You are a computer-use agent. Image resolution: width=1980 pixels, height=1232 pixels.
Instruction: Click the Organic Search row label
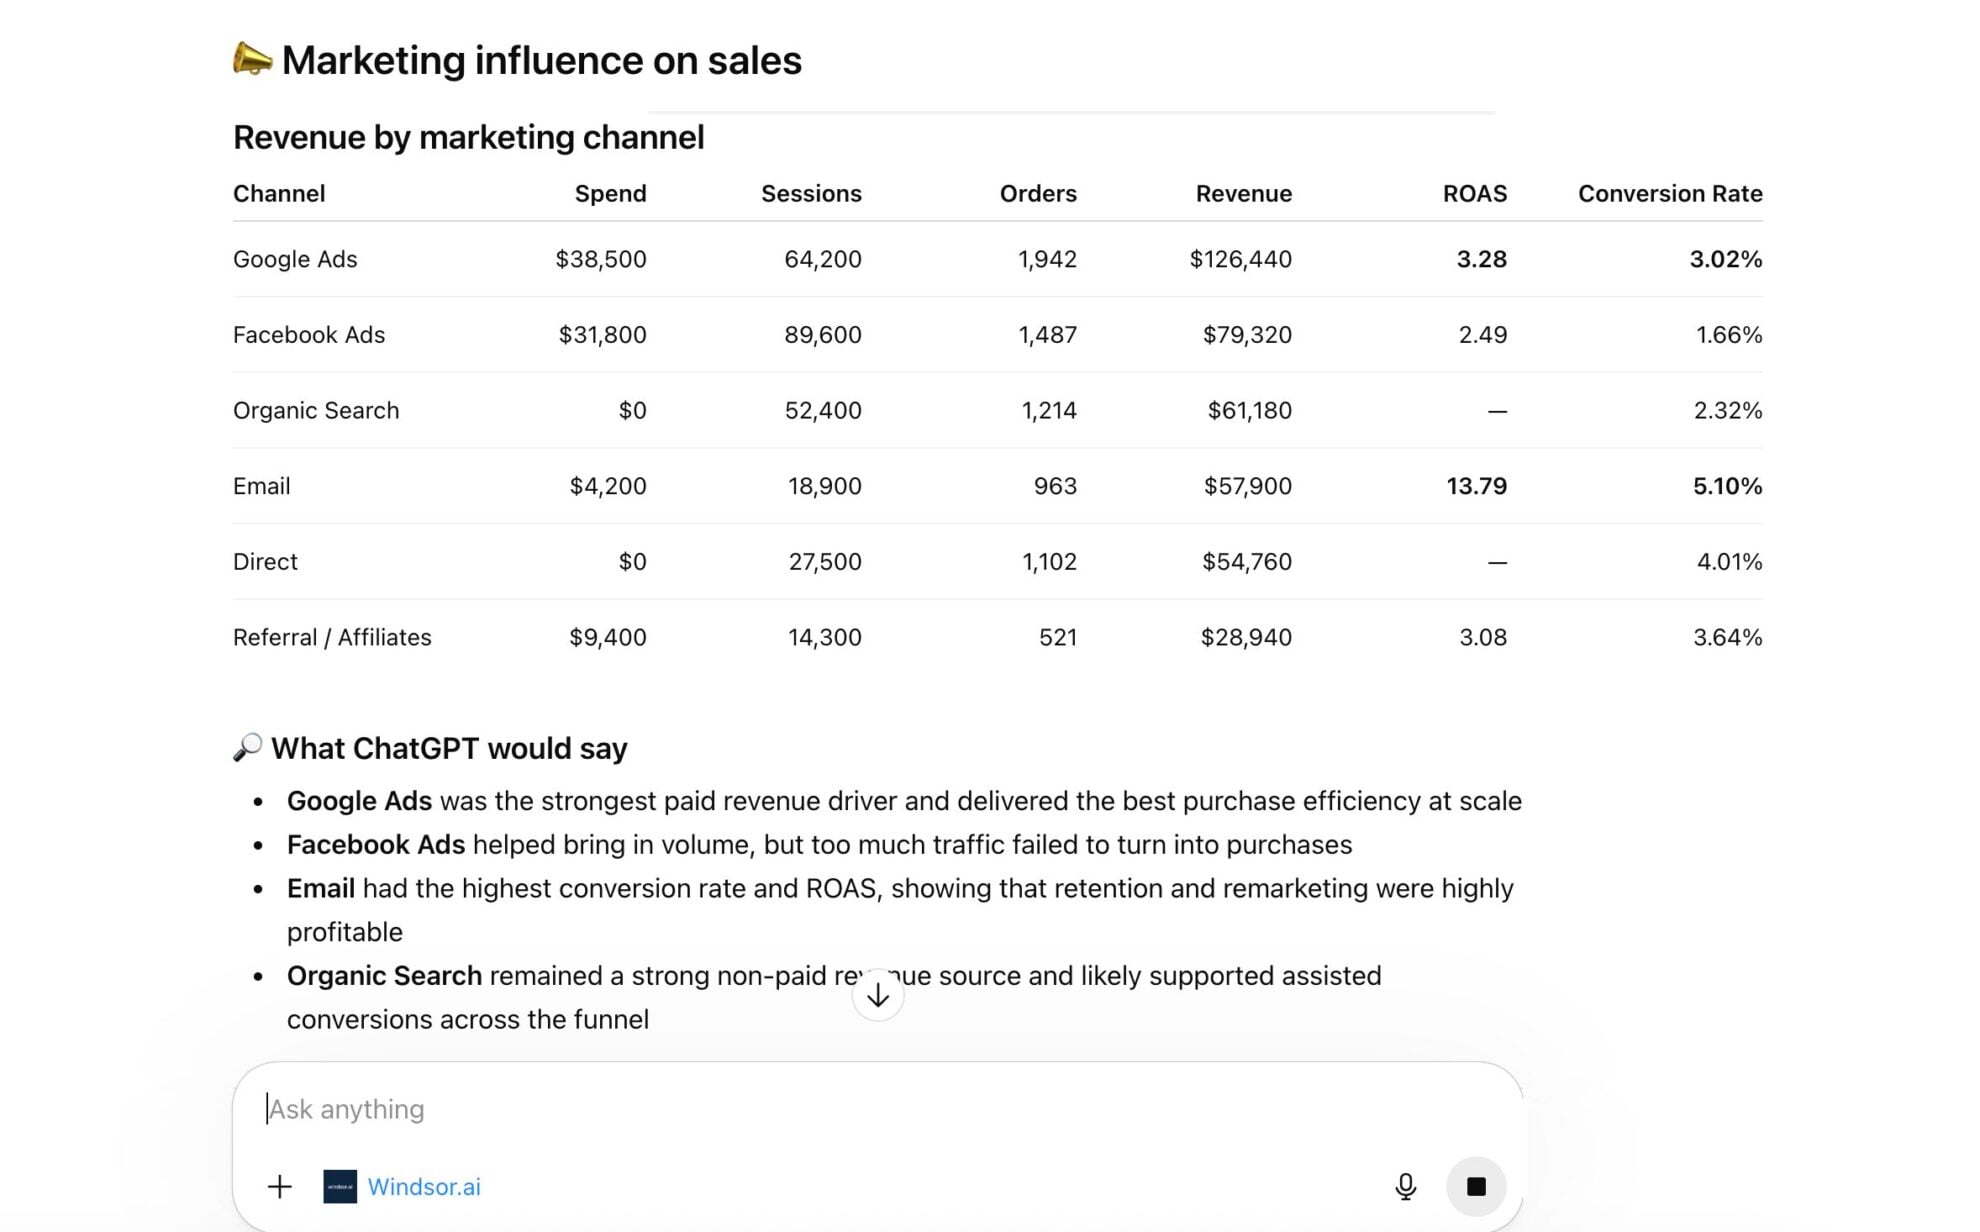[316, 410]
